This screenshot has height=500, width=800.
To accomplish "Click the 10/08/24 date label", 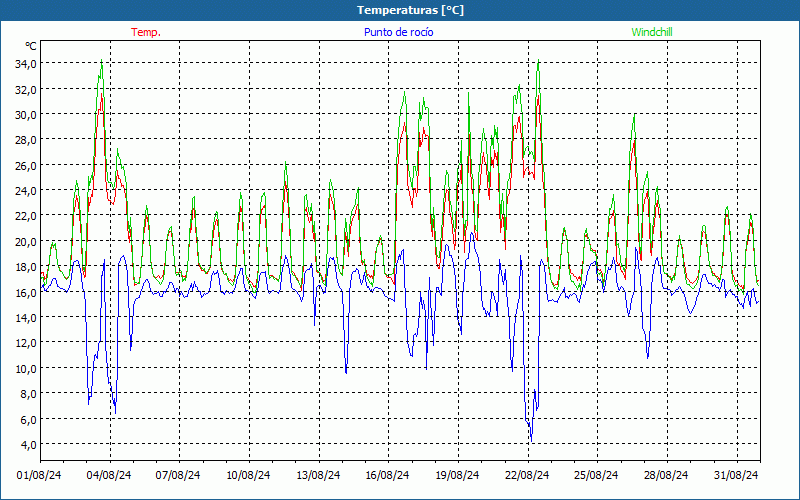I will [x=248, y=475].
